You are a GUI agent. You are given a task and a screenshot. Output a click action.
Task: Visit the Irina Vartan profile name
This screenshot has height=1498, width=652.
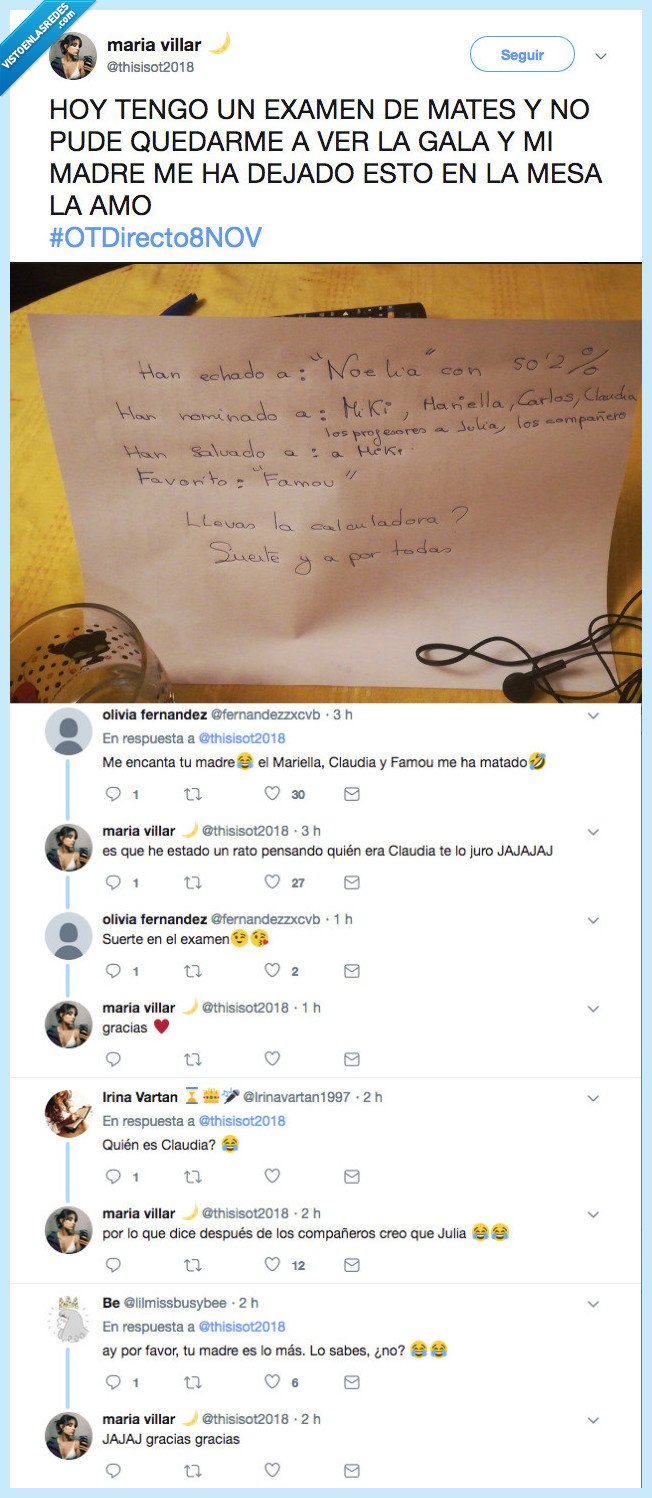(x=140, y=1097)
